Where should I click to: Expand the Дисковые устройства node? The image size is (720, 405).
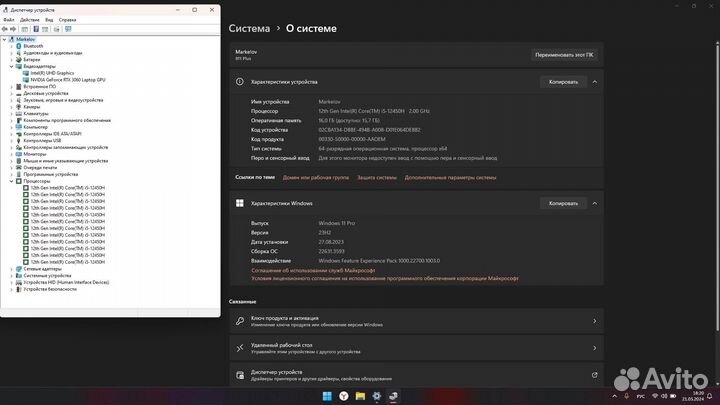click(x=11, y=93)
